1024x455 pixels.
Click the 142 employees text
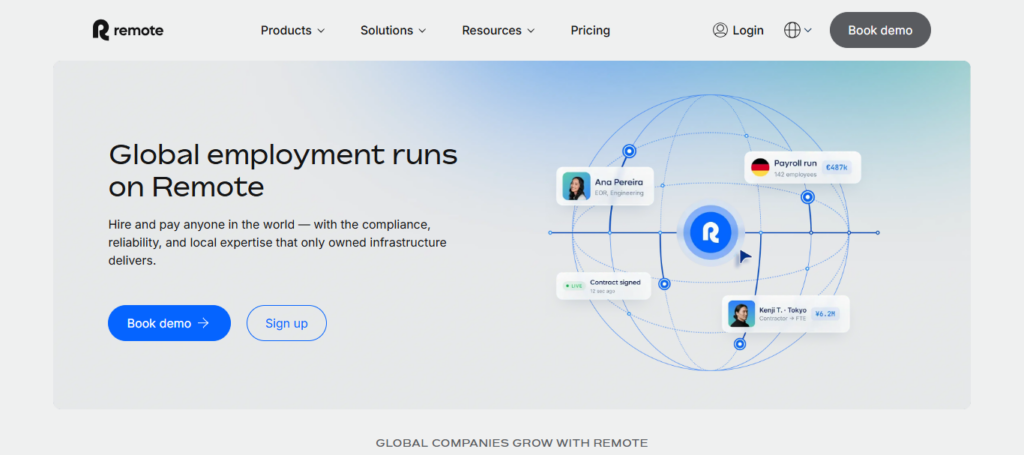point(795,174)
